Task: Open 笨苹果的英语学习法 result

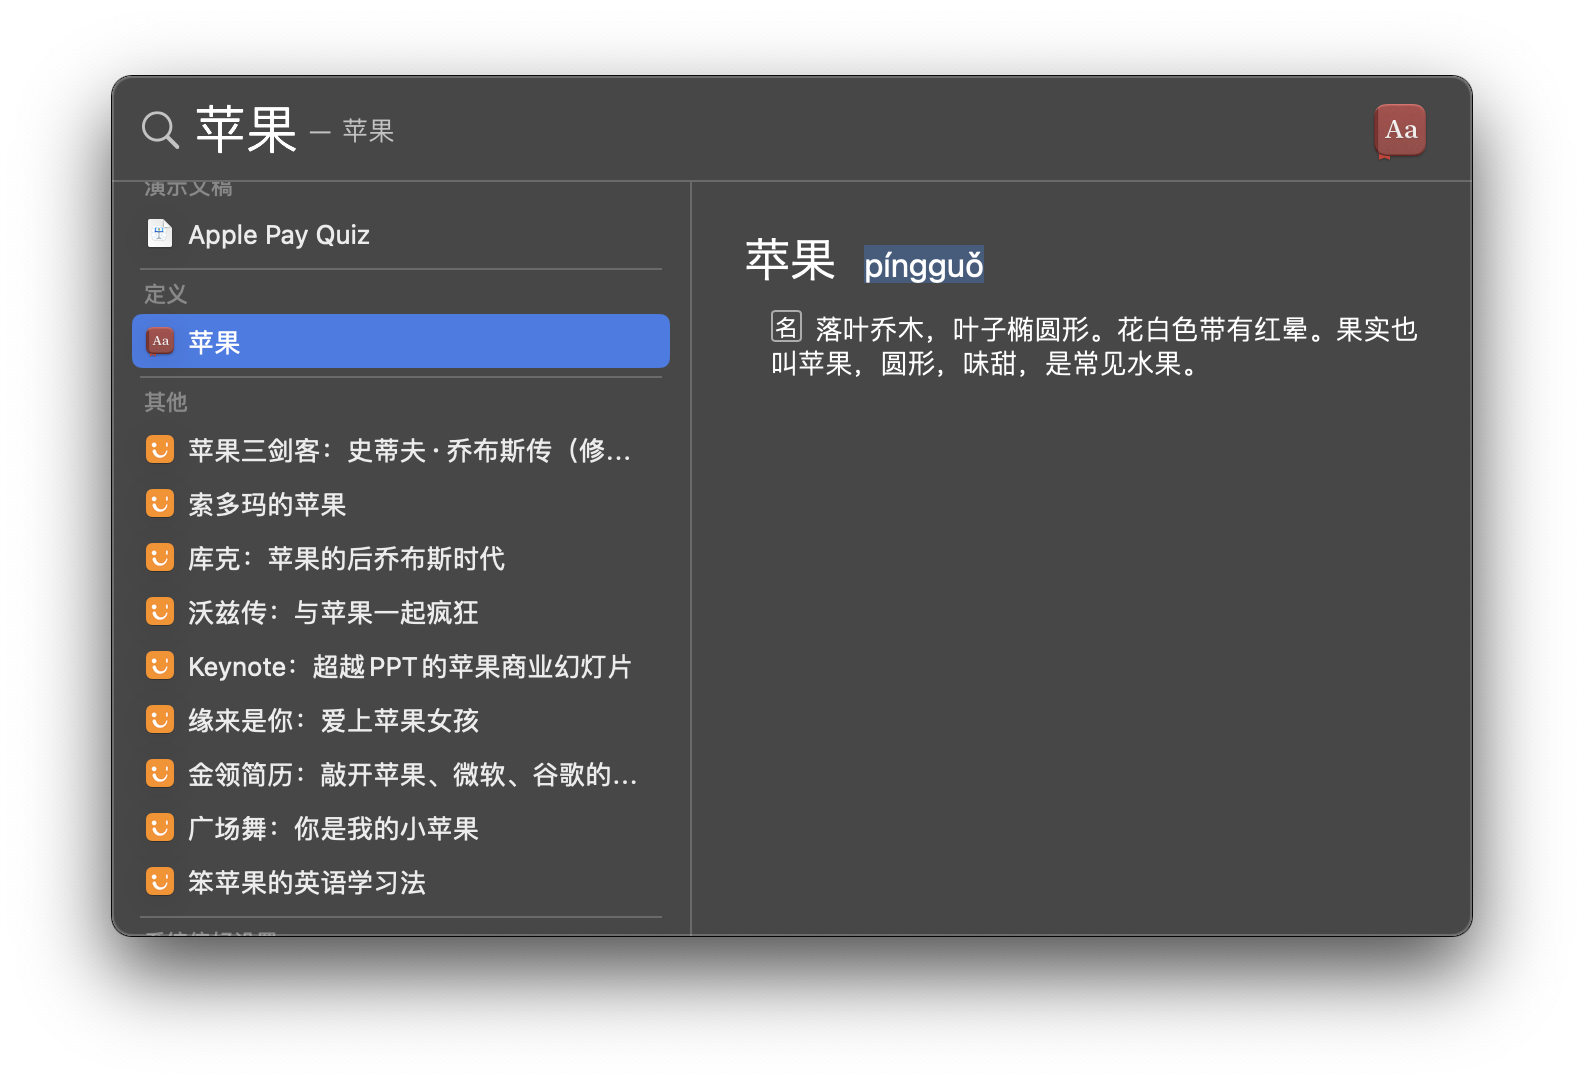Action: tap(307, 882)
